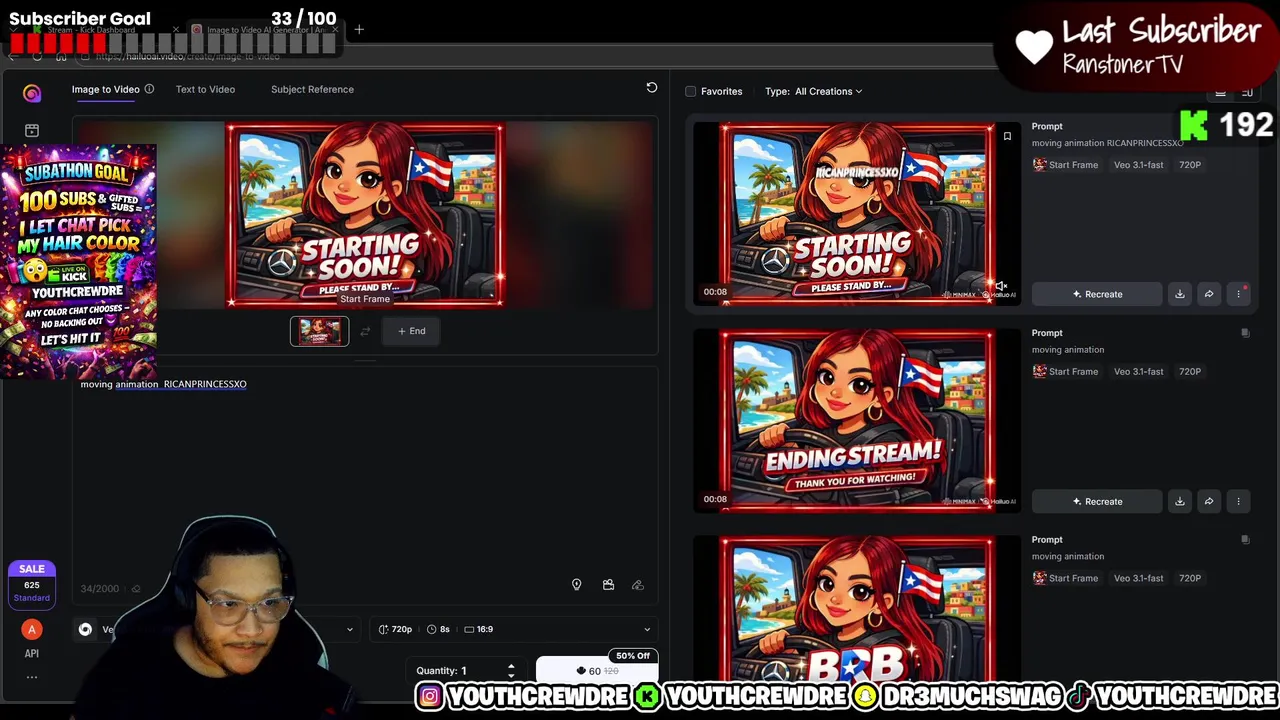Download the ENDING STREAM video

1179,501
